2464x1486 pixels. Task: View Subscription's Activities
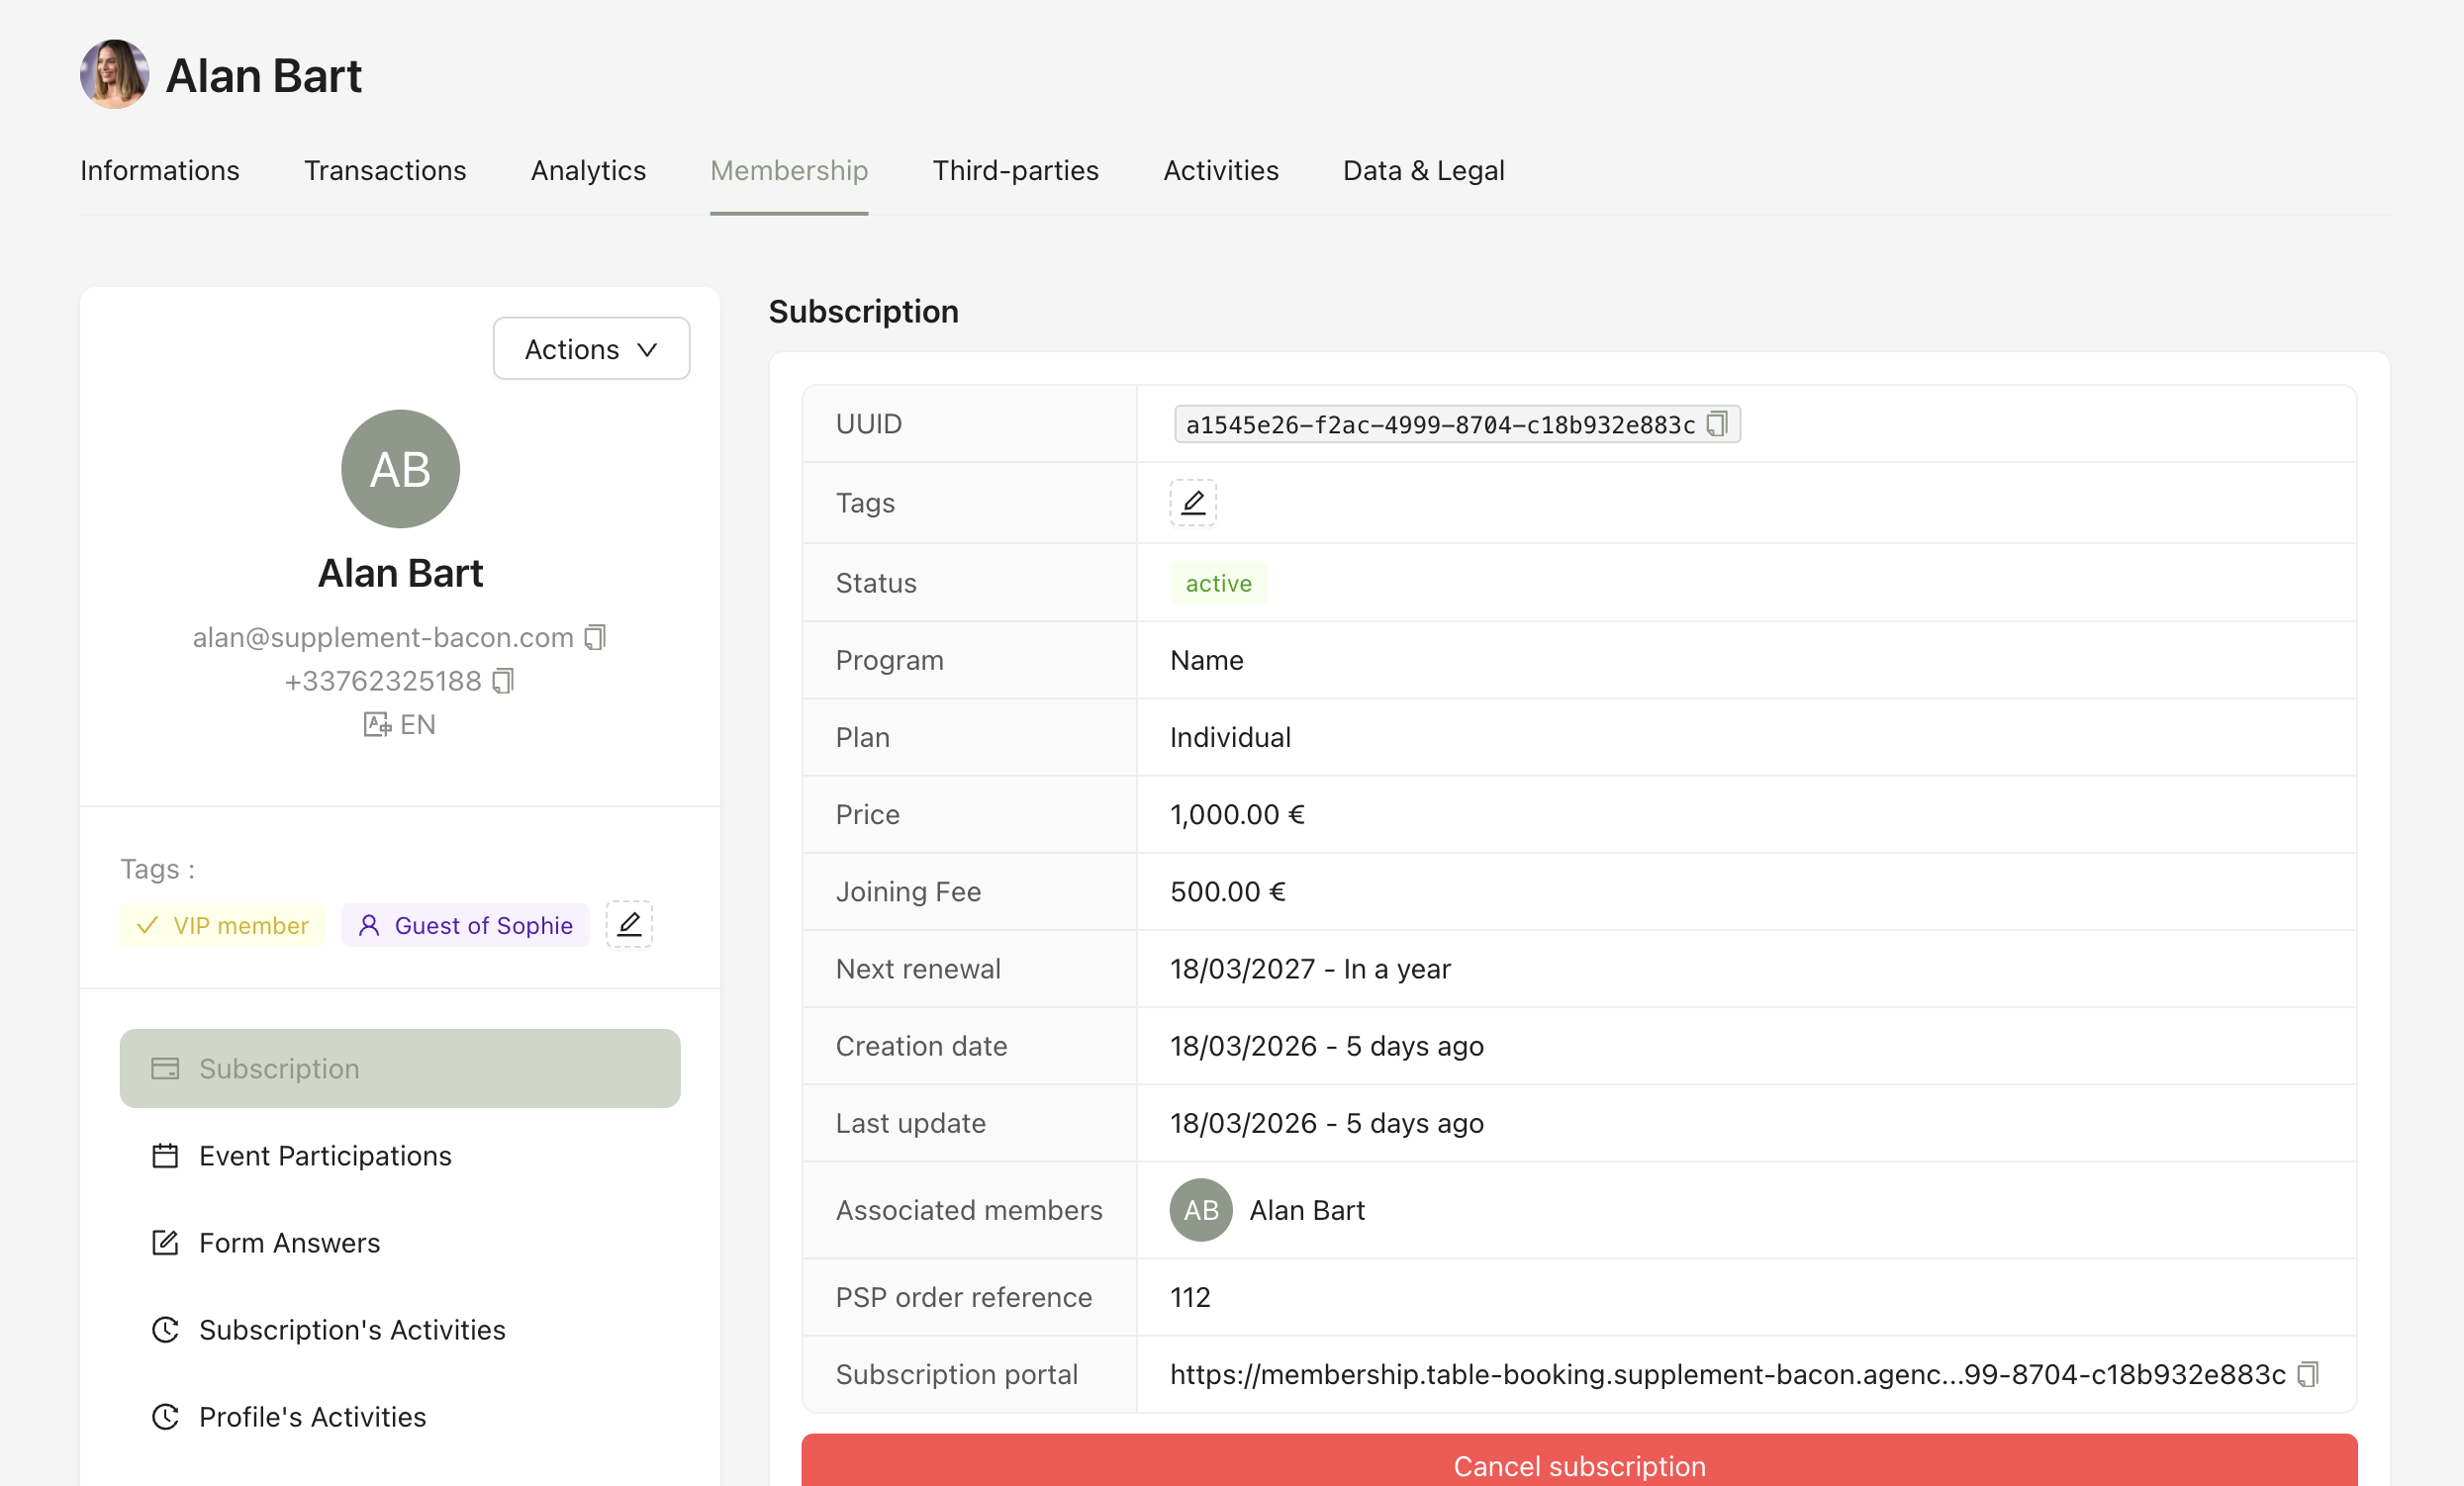coord(352,1330)
